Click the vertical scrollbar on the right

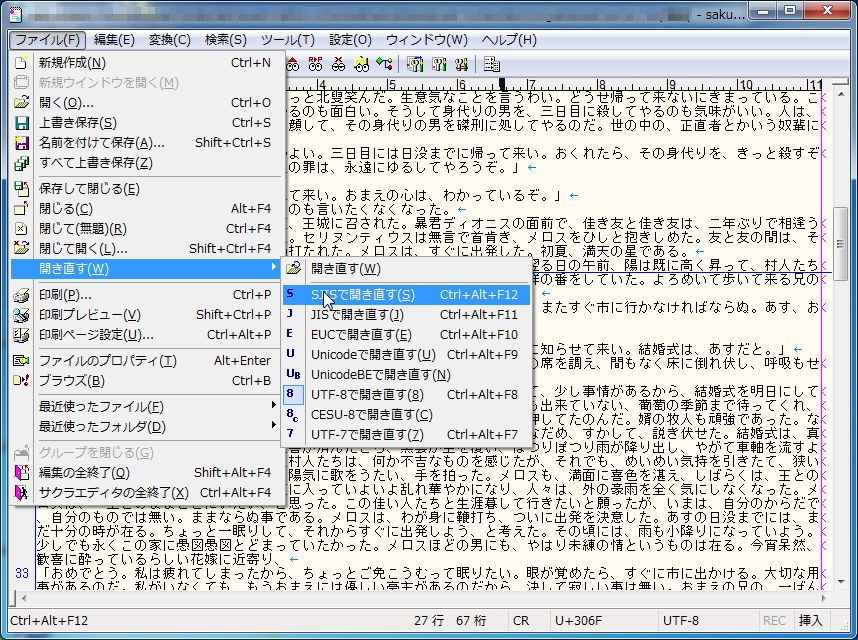click(840, 300)
